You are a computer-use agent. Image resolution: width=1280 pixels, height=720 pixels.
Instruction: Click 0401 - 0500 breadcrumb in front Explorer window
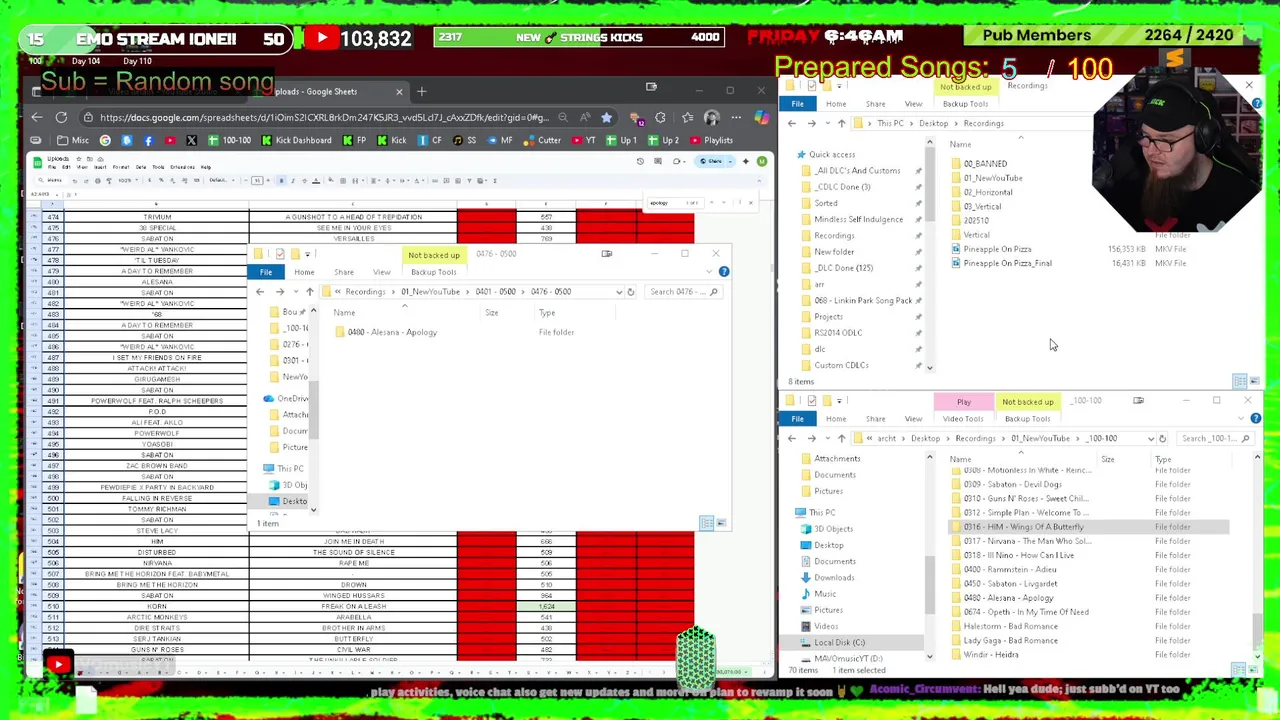pos(496,292)
